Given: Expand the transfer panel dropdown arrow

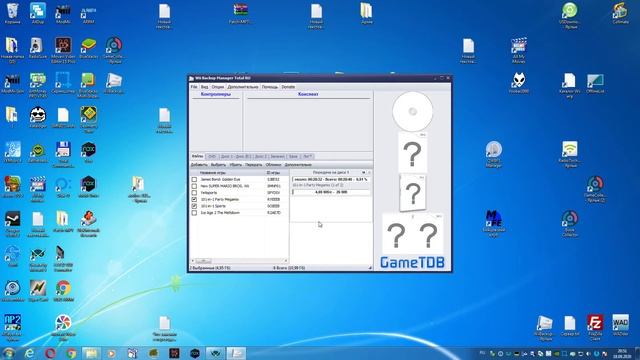Looking at the screenshot, I should tap(363, 173).
